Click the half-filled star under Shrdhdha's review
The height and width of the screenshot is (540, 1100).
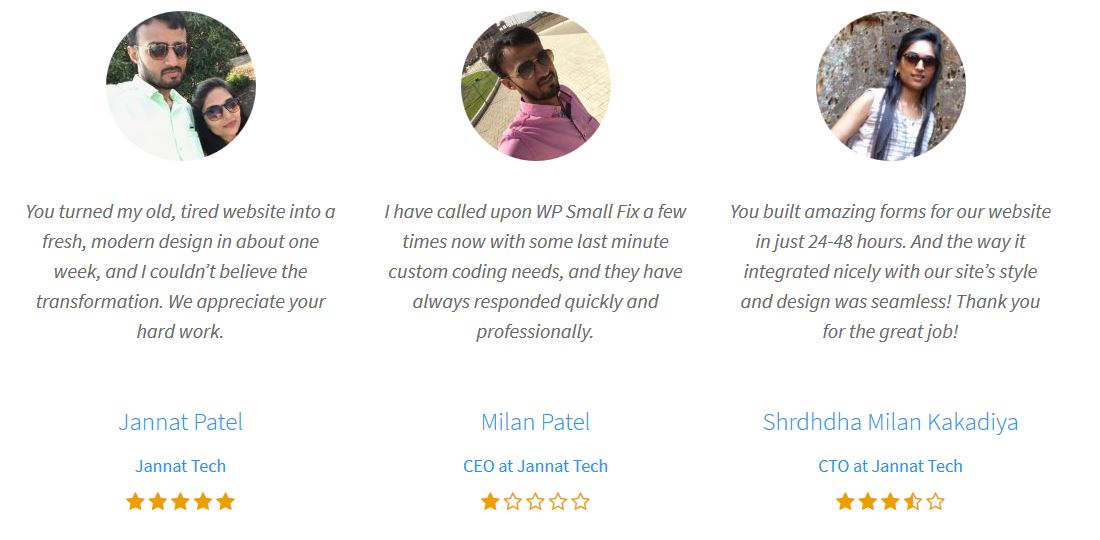point(913,501)
